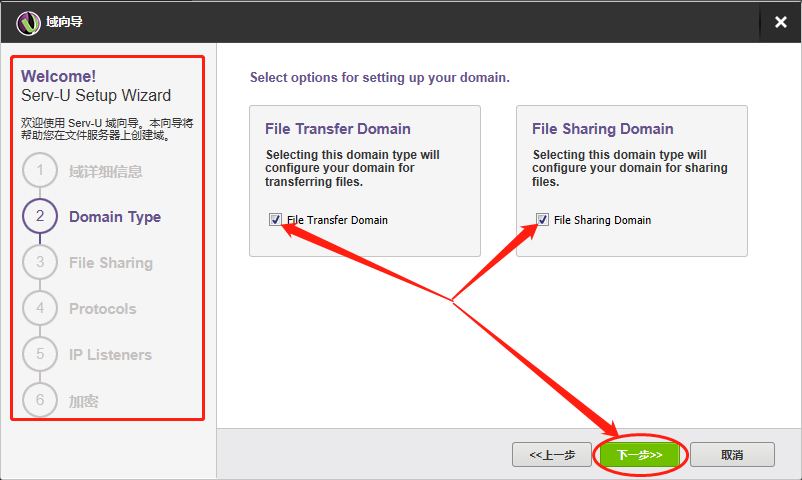Select step 4 circle Protocols
Image resolution: width=802 pixels, height=480 pixels.
coord(40,308)
